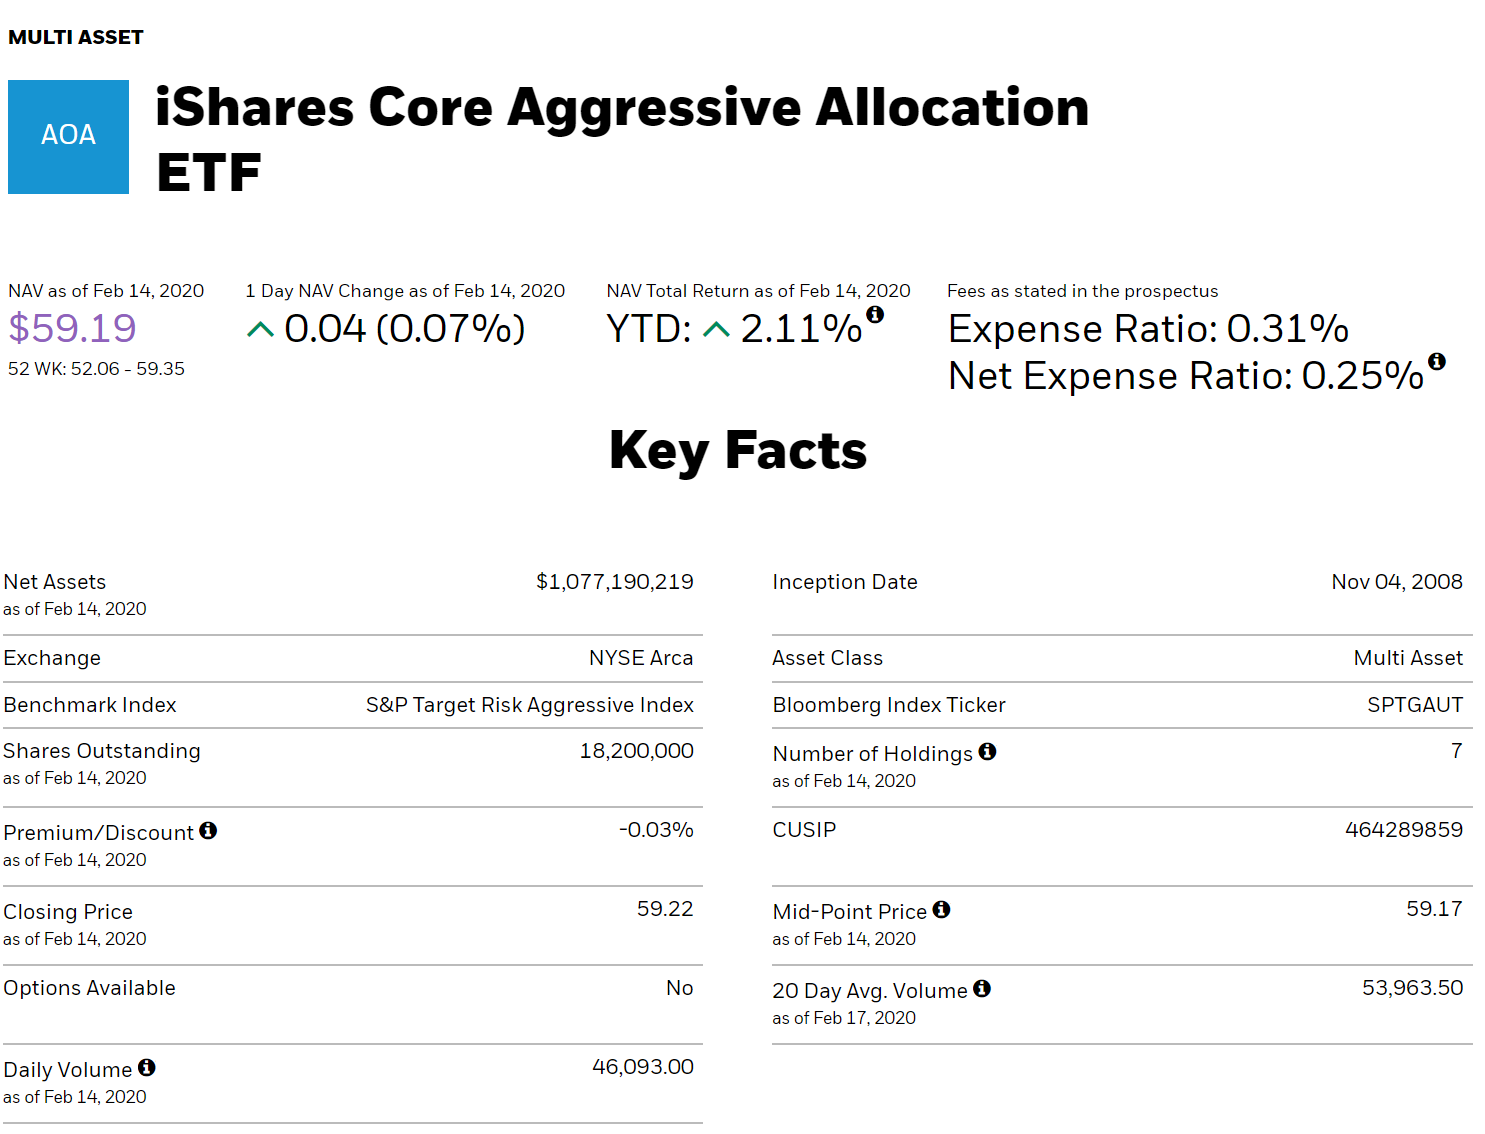
Task: Click Daily Volume value 46,093.00
Action: (643, 1067)
